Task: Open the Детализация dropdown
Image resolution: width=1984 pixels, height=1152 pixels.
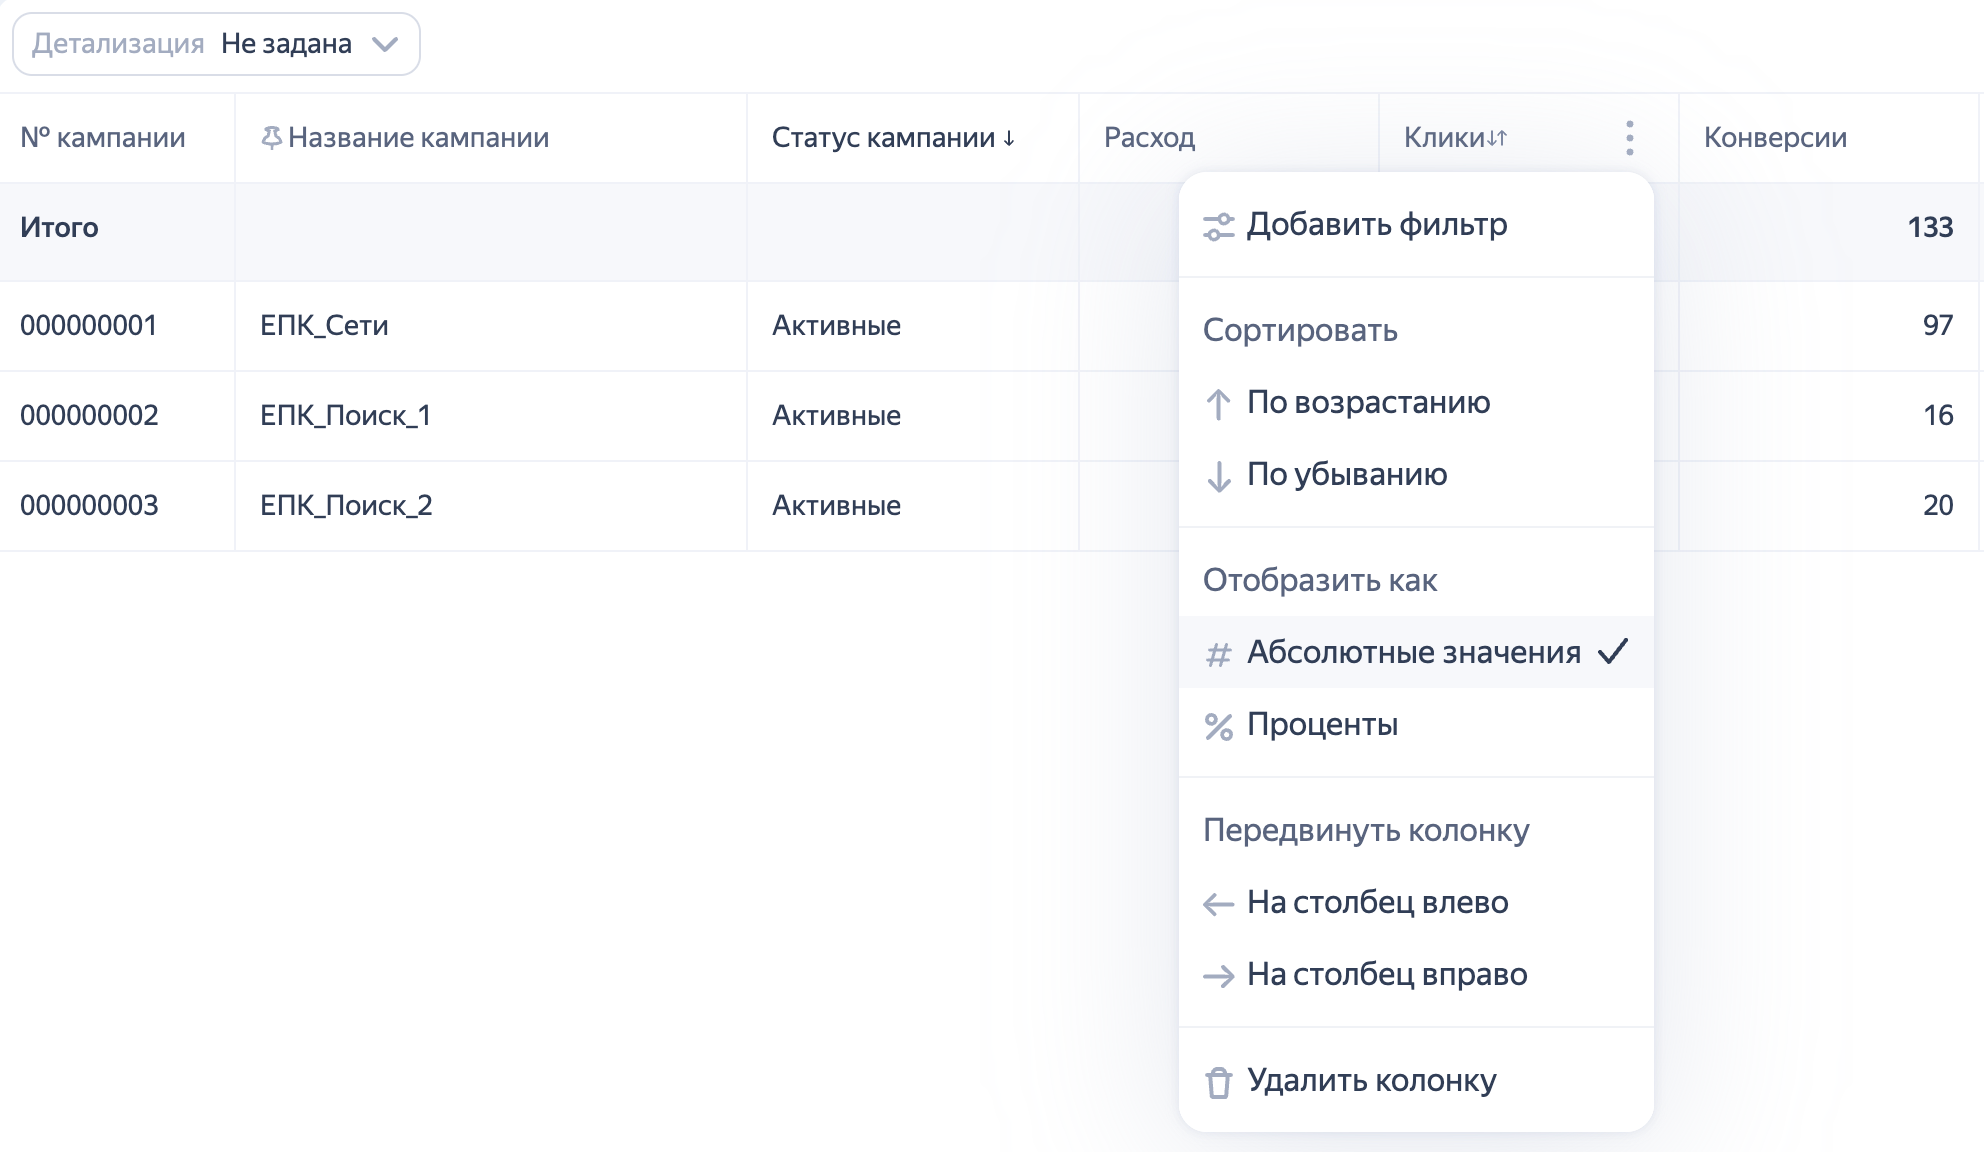Action: [x=216, y=44]
